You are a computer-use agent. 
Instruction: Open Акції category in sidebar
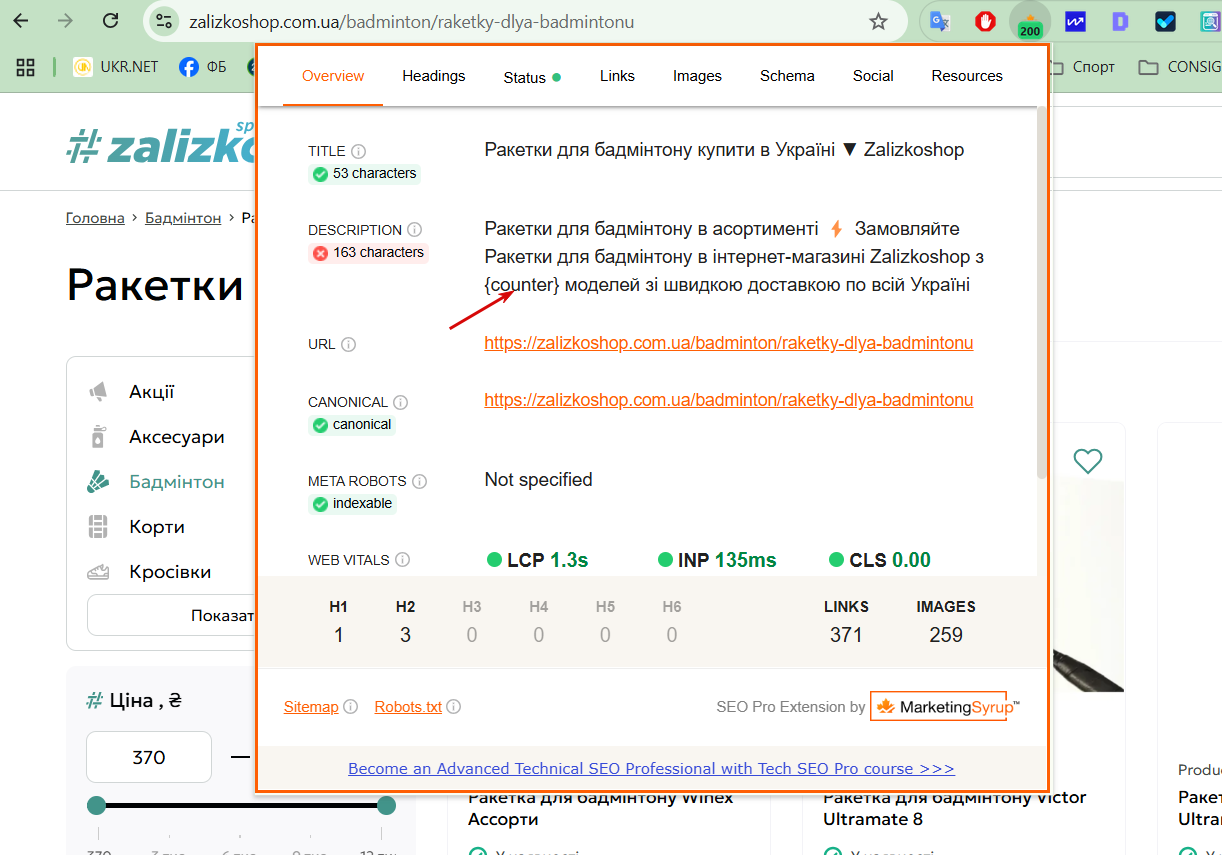(152, 392)
